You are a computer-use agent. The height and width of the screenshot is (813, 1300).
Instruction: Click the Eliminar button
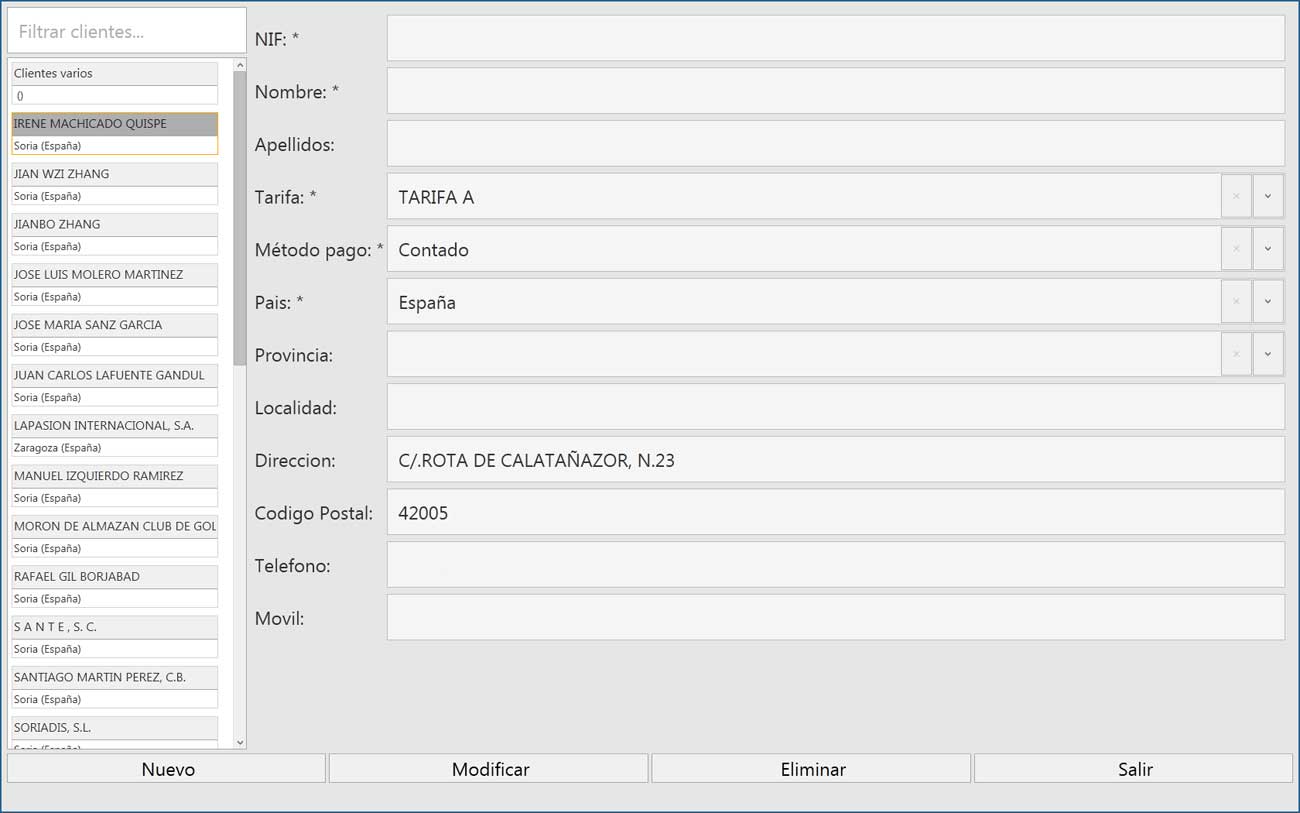tap(812, 769)
